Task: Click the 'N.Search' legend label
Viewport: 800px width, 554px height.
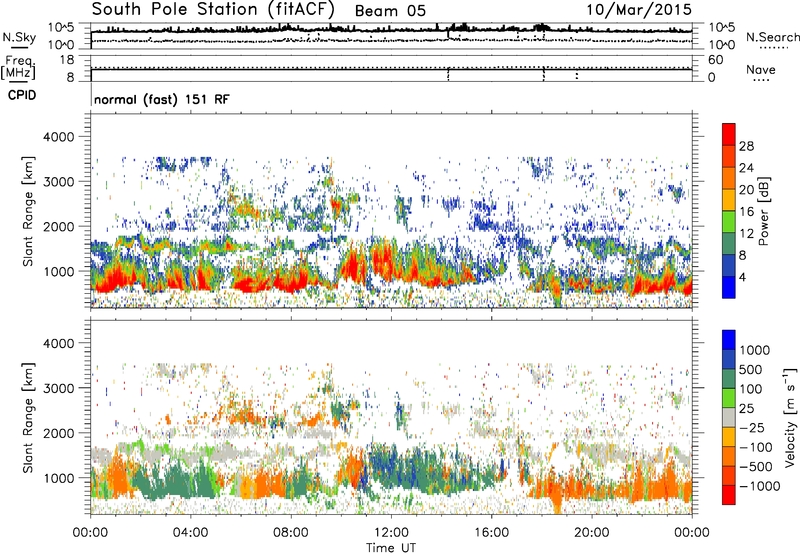Action: [772, 37]
